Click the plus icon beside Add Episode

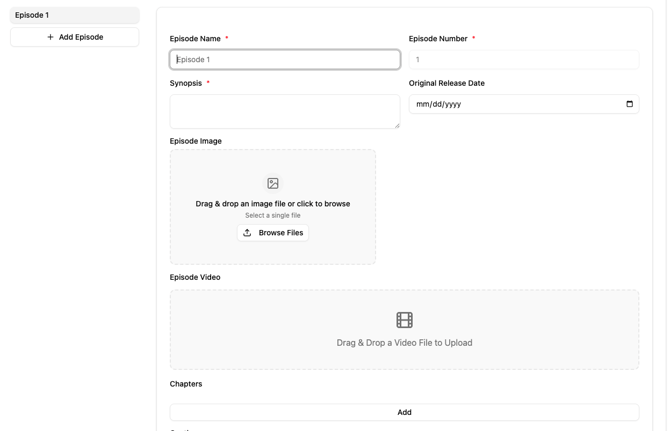[x=50, y=37]
